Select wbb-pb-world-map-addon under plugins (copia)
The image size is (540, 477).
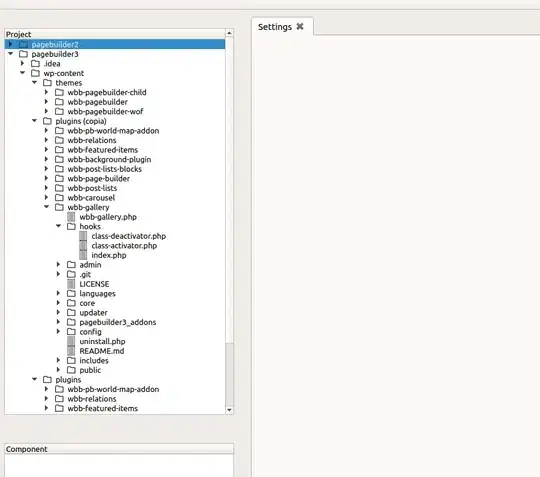[113, 131]
